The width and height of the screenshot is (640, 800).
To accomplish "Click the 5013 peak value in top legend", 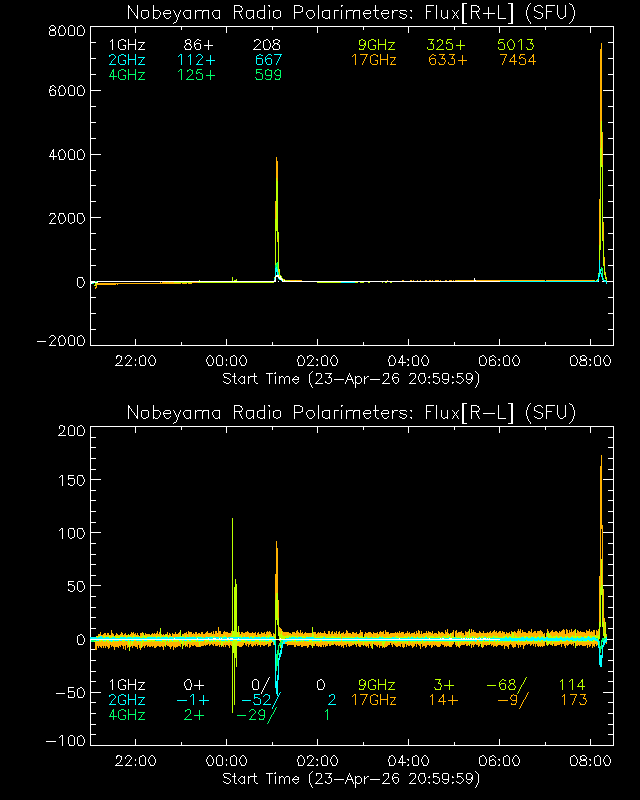I will tap(516, 46).
